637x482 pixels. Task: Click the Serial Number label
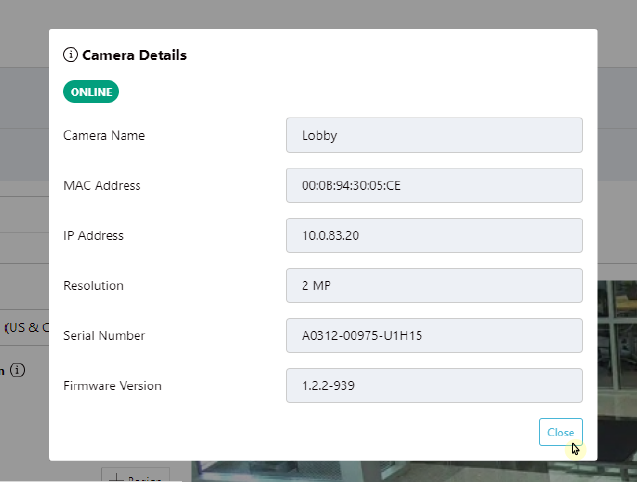pyautogui.click(x=104, y=335)
